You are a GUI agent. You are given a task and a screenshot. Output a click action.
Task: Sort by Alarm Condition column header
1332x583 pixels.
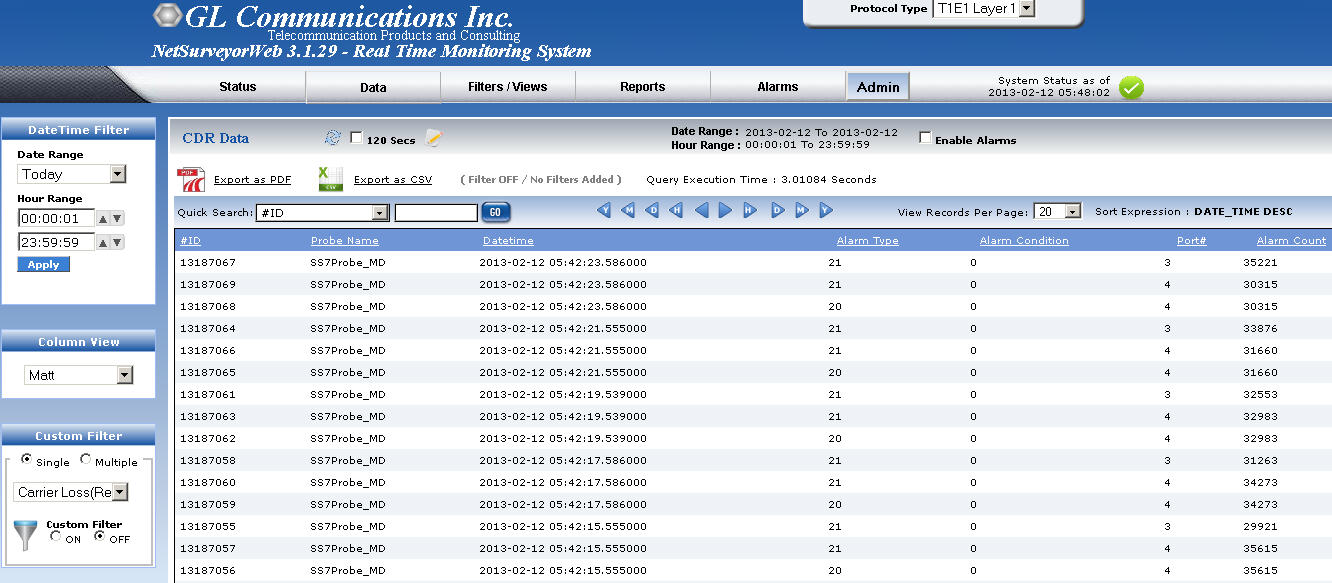(x=1024, y=241)
